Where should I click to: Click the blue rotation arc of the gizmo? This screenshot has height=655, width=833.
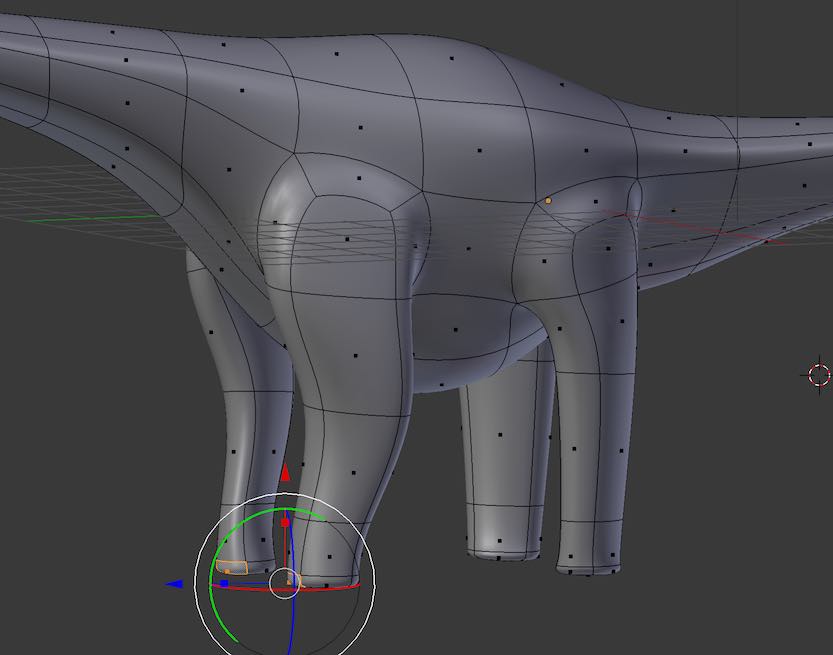click(x=294, y=616)
